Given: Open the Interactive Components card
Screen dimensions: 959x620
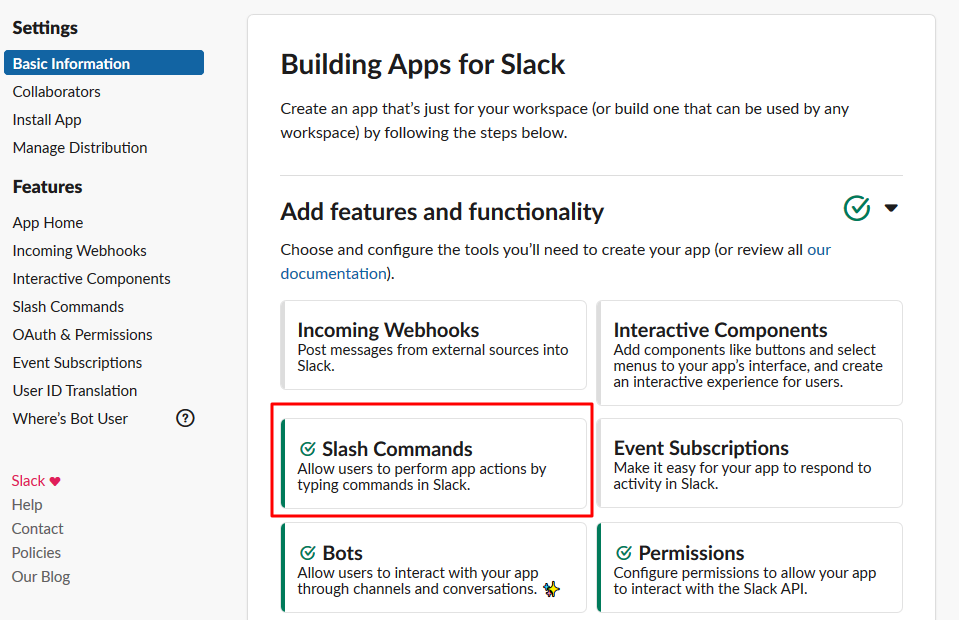Looking at the screenshot, I should pos(749,353).
